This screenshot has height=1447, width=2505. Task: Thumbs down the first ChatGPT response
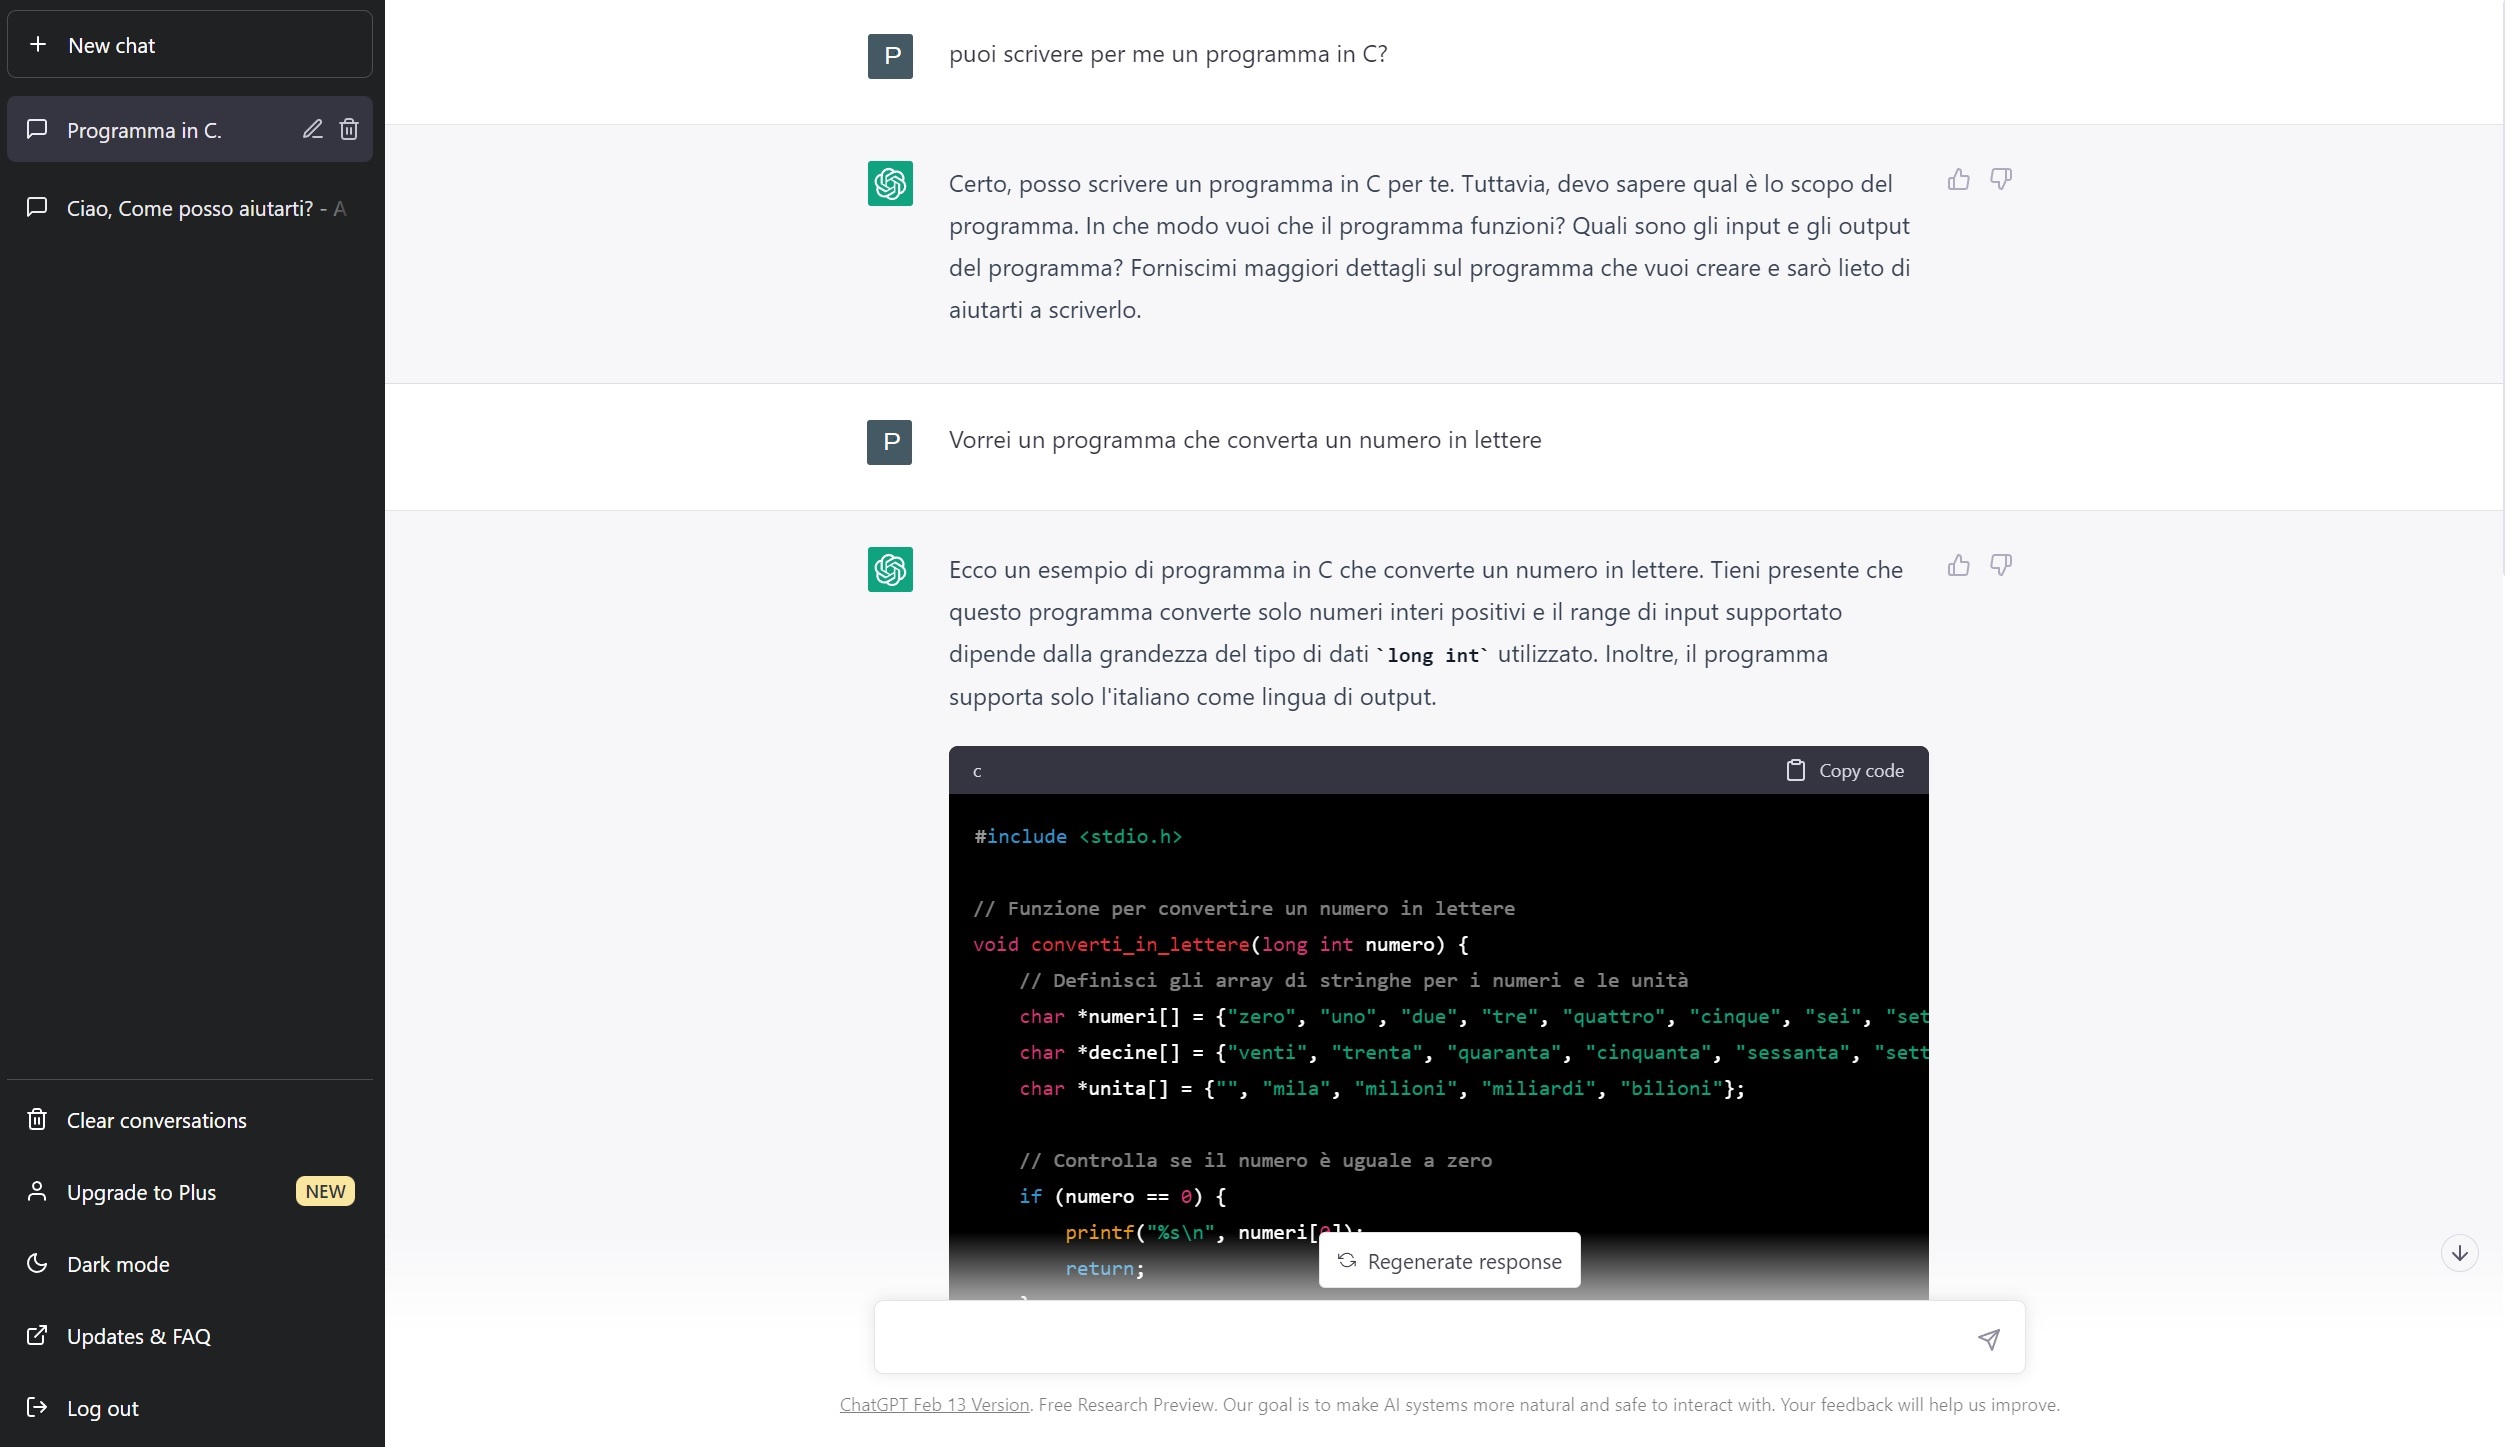coord(2000,180)
